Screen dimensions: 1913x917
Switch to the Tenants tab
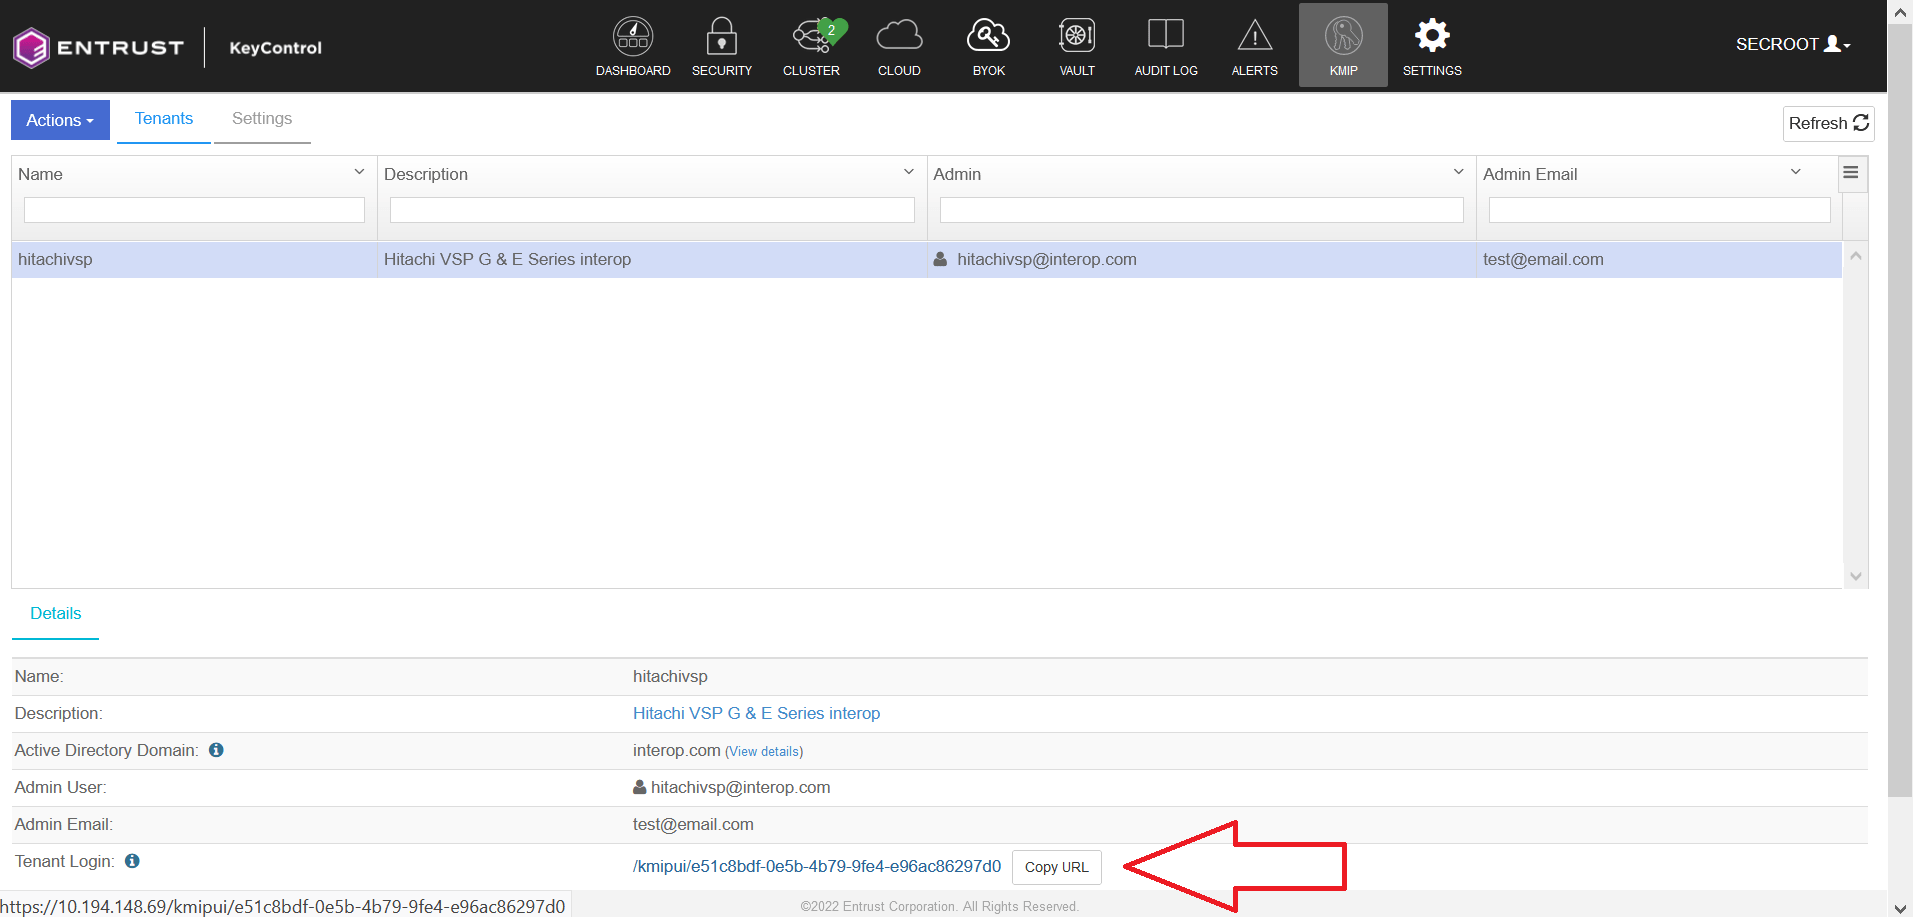pyautogui.click(x=164, y=119)
